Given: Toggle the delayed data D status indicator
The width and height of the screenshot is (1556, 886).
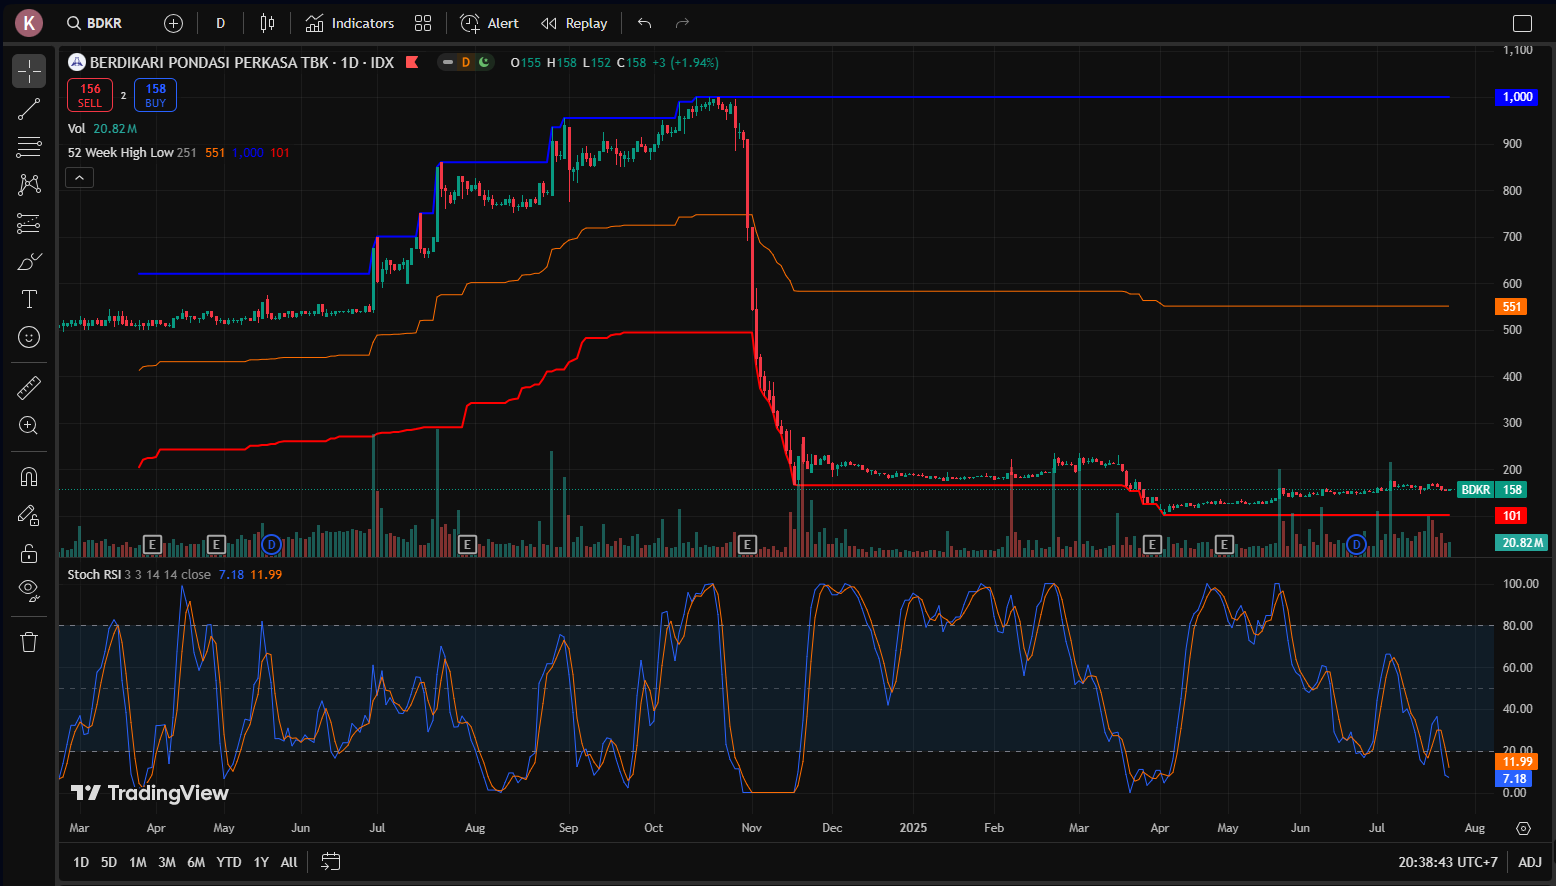Looking at the screenshot, I should click(465, 62).
